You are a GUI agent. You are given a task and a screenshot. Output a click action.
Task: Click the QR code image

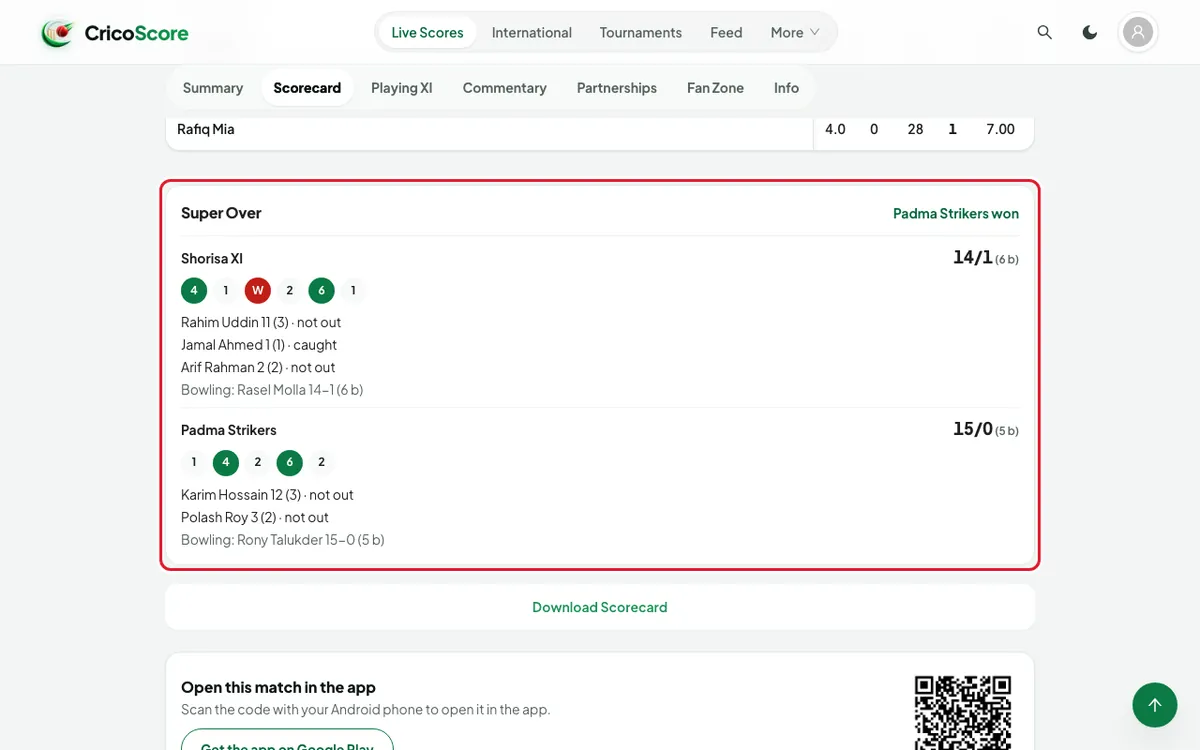click(x=963, y=712)
